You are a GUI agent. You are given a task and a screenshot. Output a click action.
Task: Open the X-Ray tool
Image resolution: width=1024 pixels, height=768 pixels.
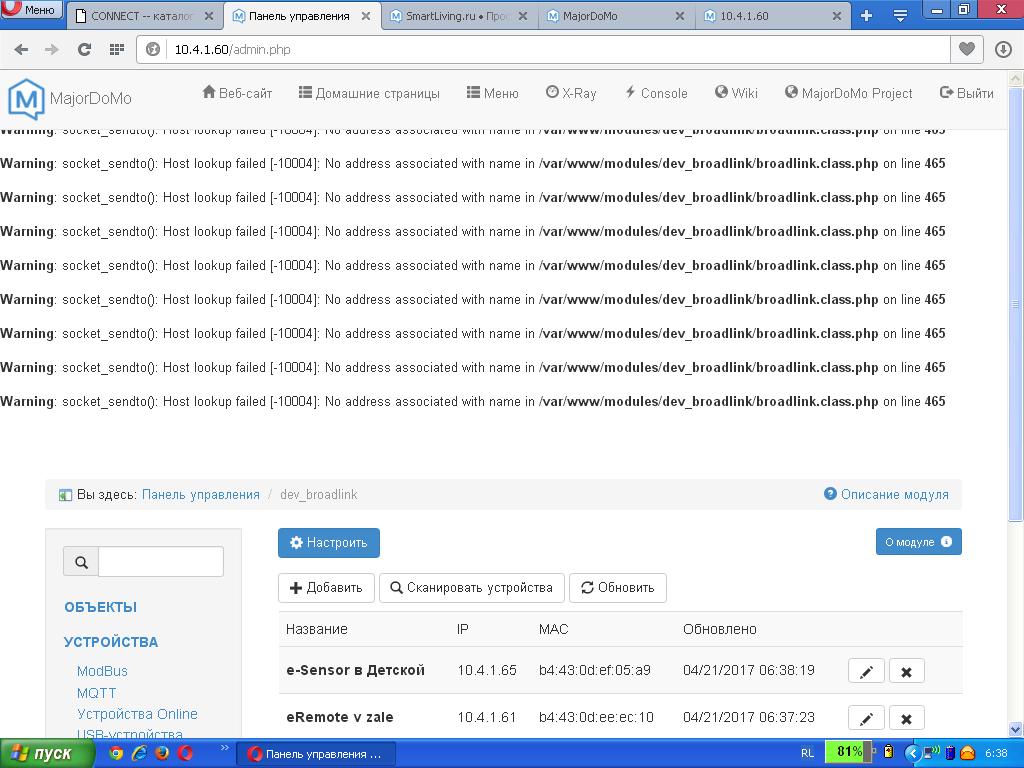coord(571,93)
